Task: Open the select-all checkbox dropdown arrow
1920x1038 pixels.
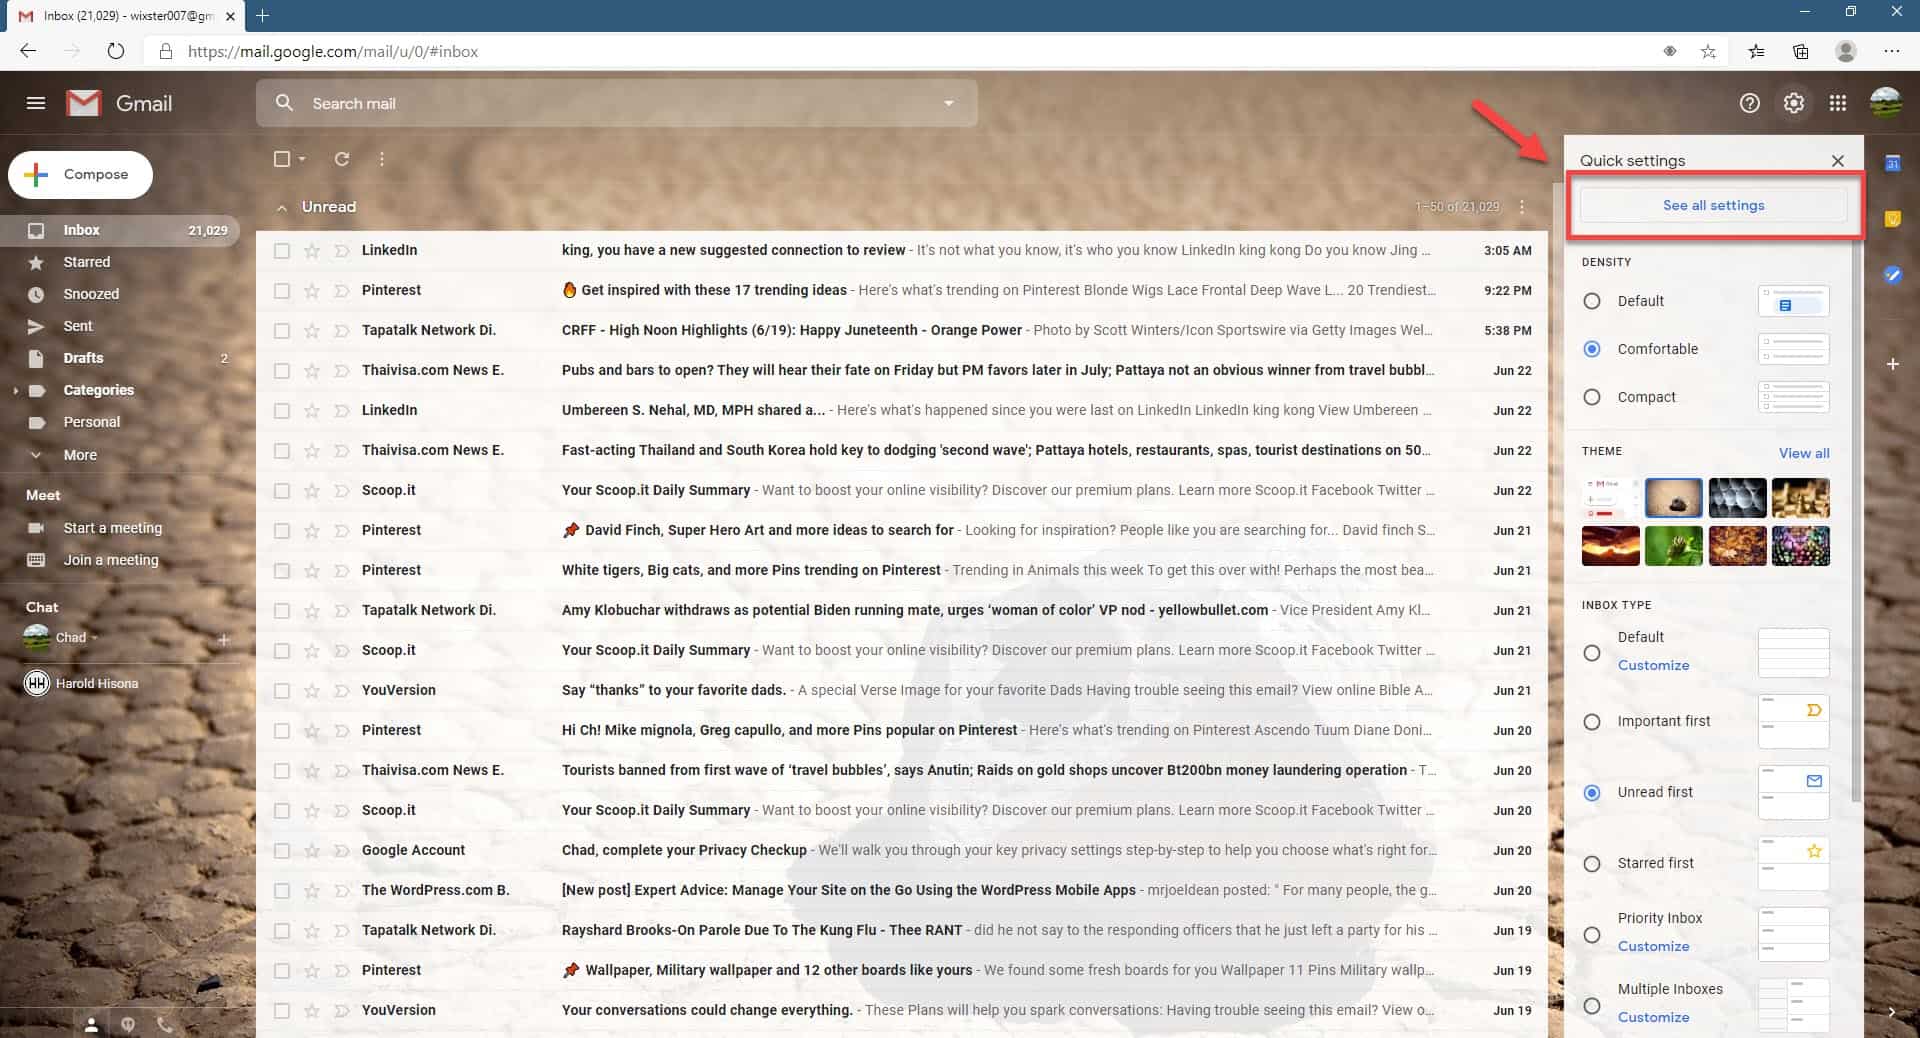Action: tap(302, 159)
